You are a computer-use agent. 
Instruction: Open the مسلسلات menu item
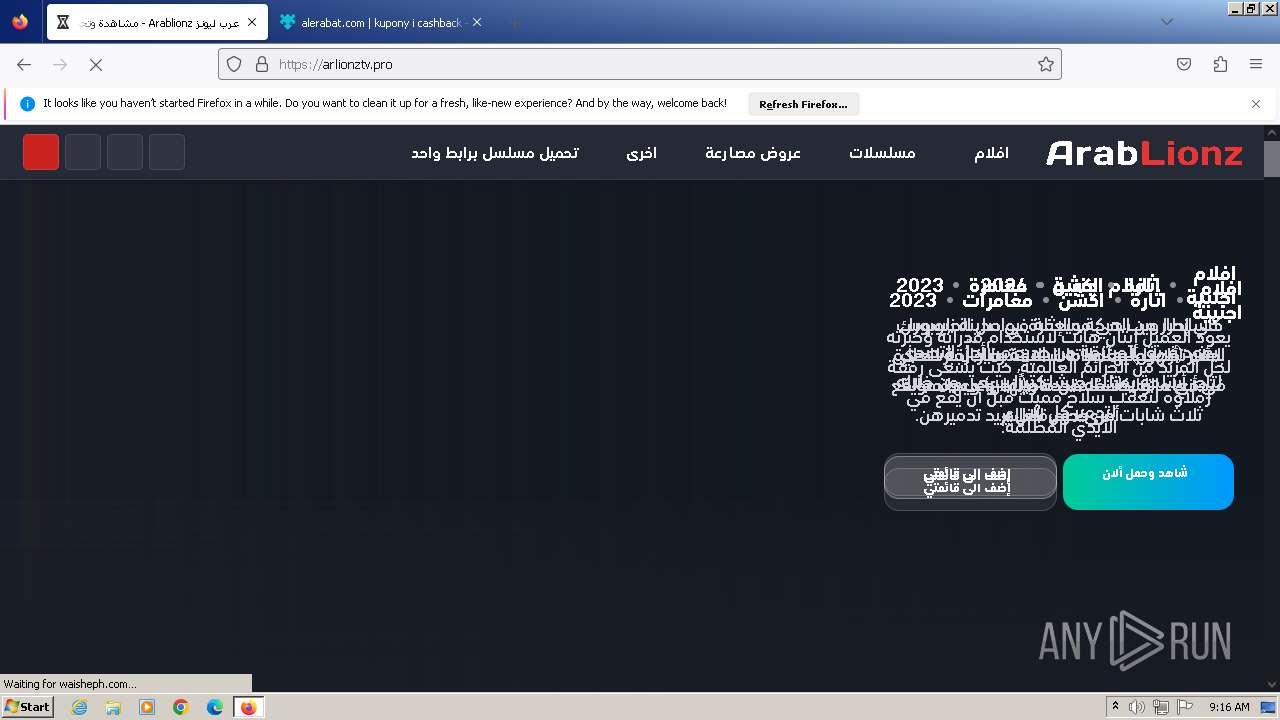882,153
